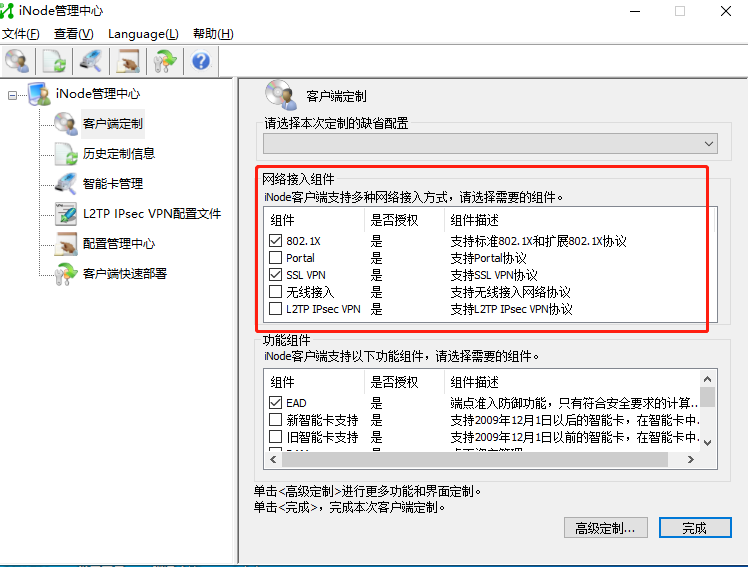Check the Portal component checkbox
This screenshot has height=567, width=748.
point(275,258)
